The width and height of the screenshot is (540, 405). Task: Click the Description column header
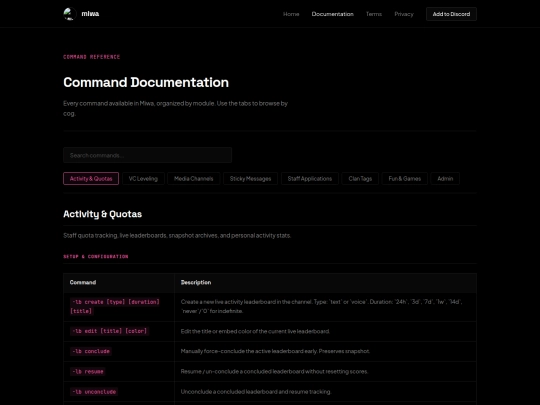[x=196, y=282]
